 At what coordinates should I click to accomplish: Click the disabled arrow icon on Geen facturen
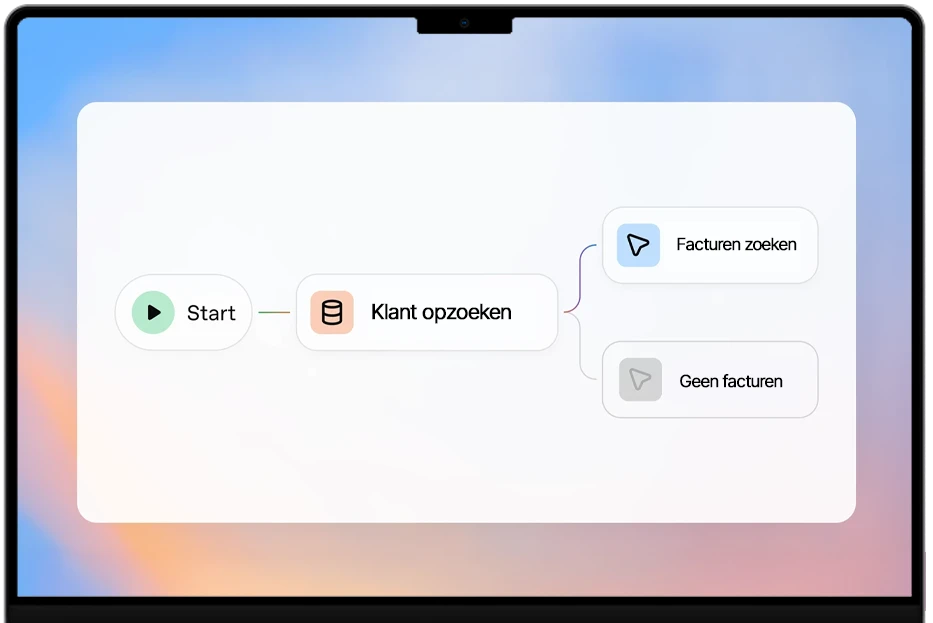pos(640,380)
